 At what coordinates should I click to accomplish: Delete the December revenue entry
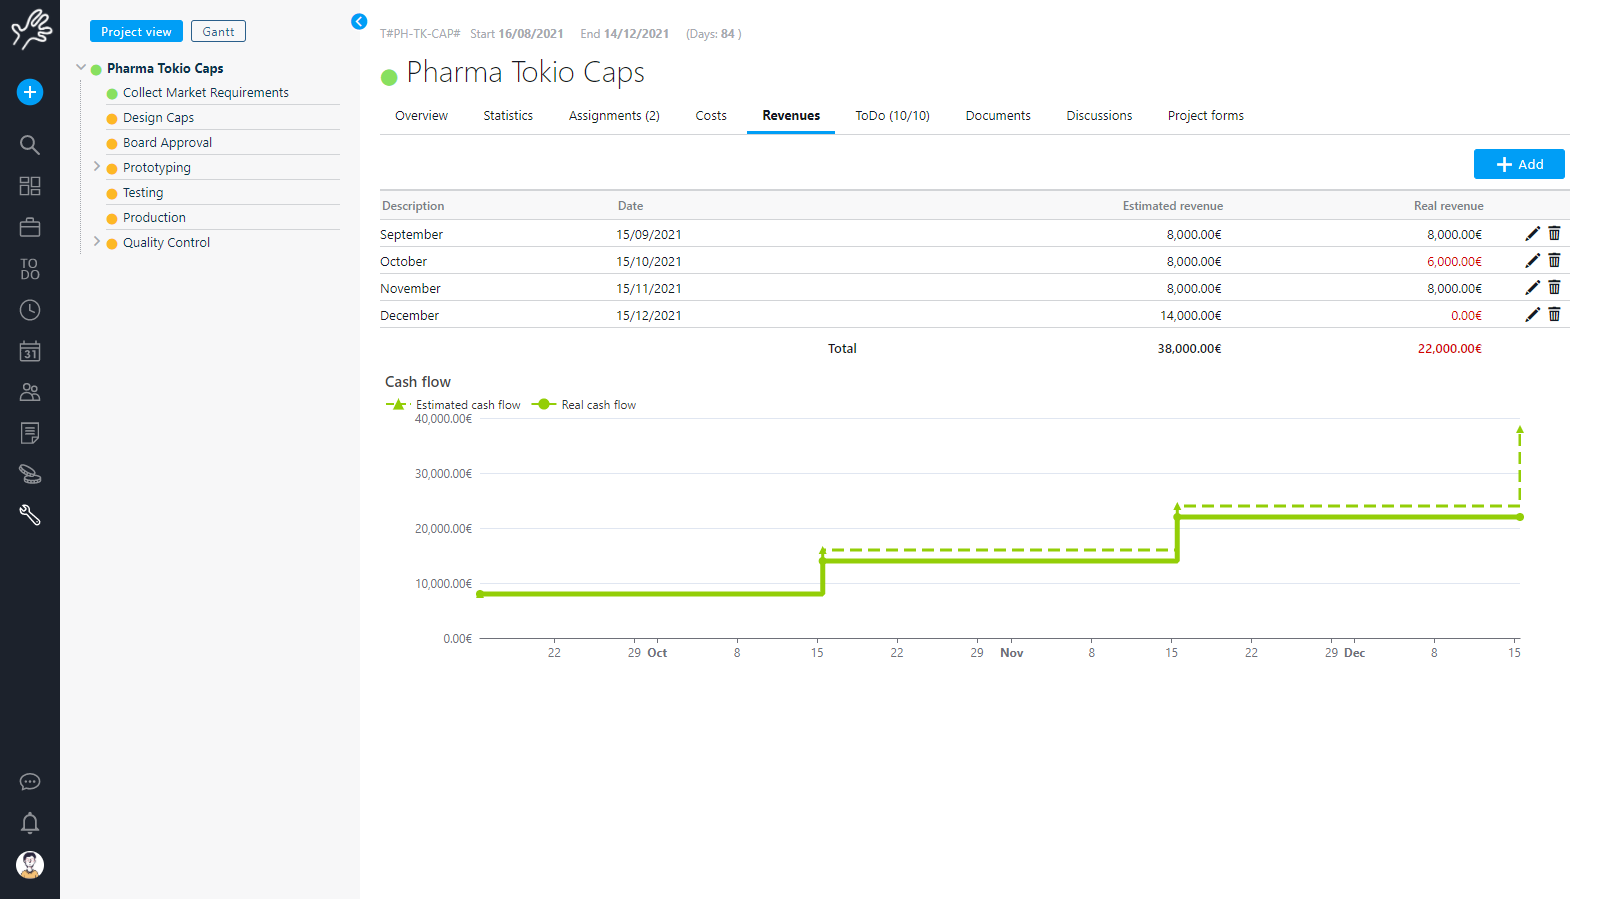1554,315
